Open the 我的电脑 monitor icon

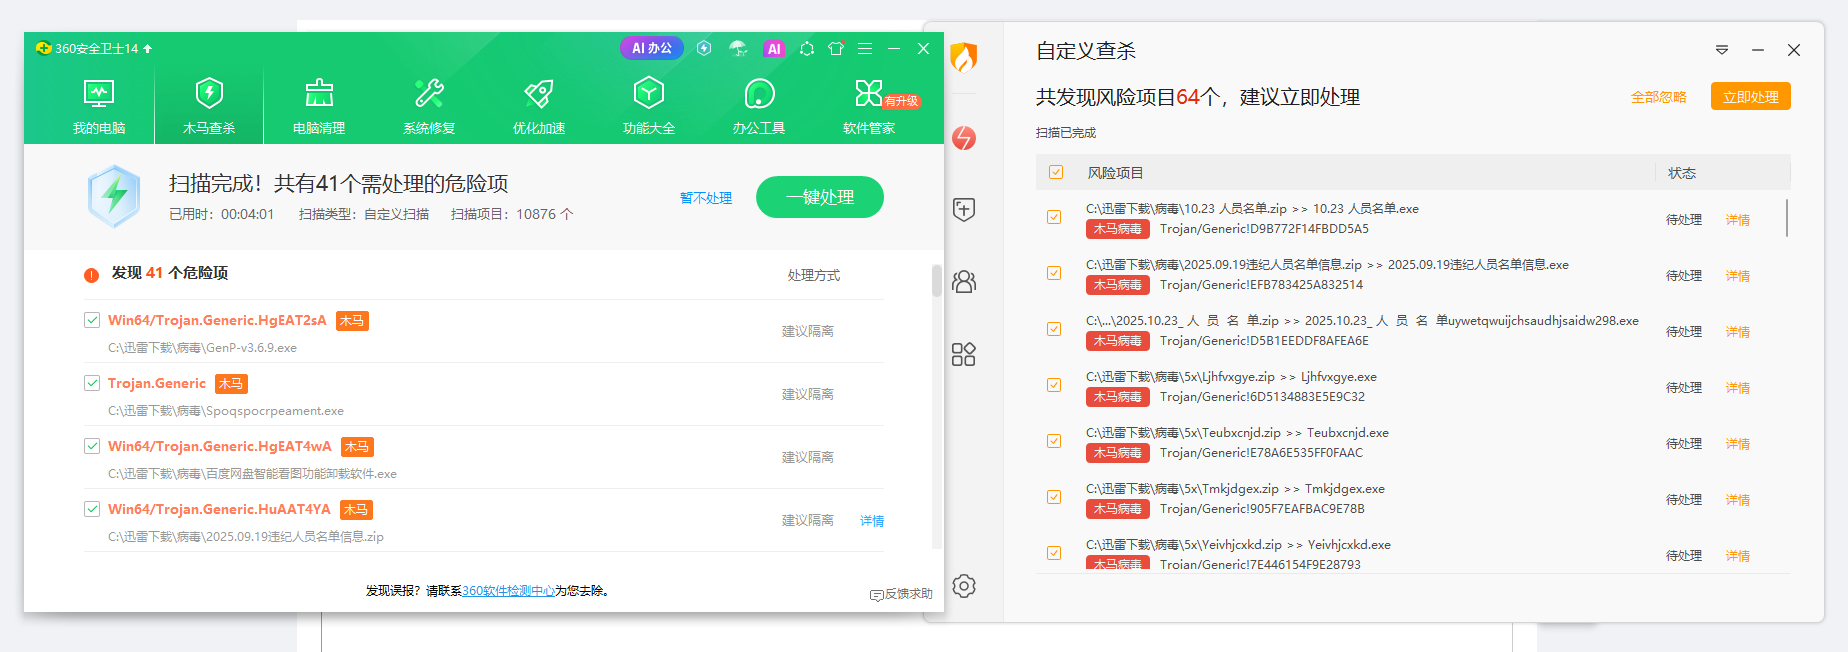coord(99,94)
